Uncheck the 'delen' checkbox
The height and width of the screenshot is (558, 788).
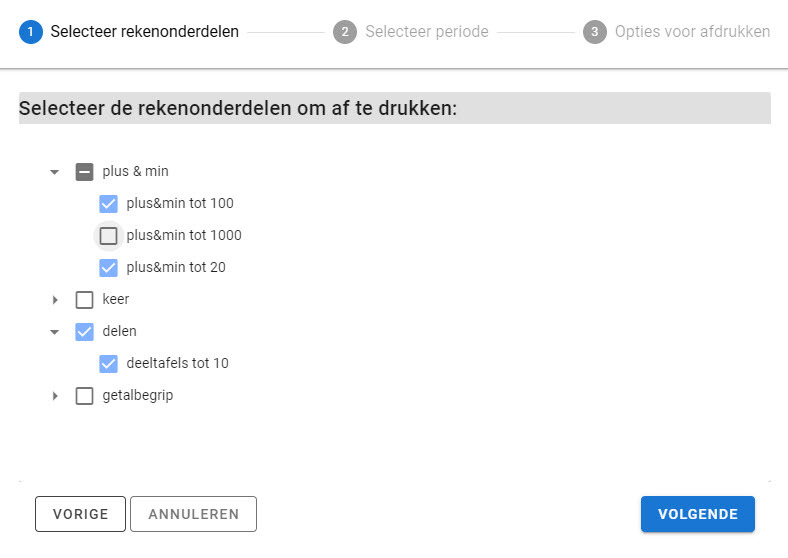[x=85, y=332]
